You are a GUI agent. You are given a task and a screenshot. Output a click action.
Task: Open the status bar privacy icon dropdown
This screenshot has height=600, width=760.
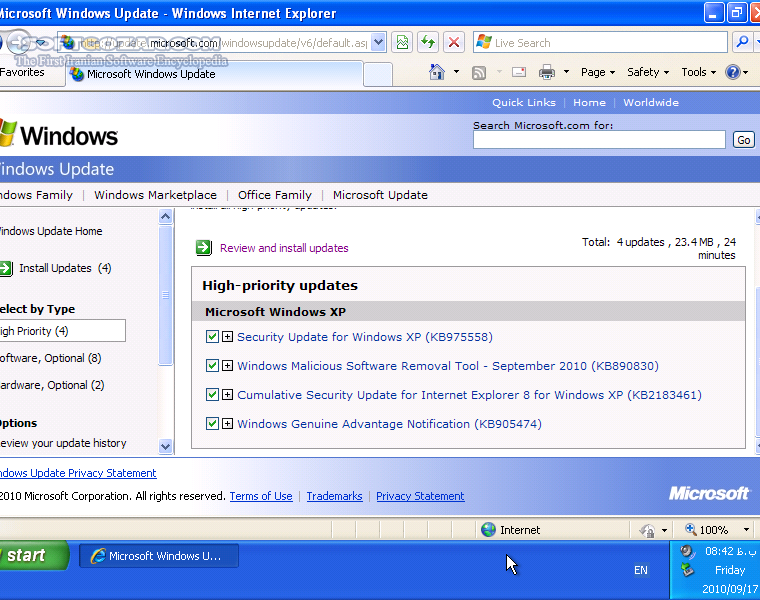pos(664,530)
